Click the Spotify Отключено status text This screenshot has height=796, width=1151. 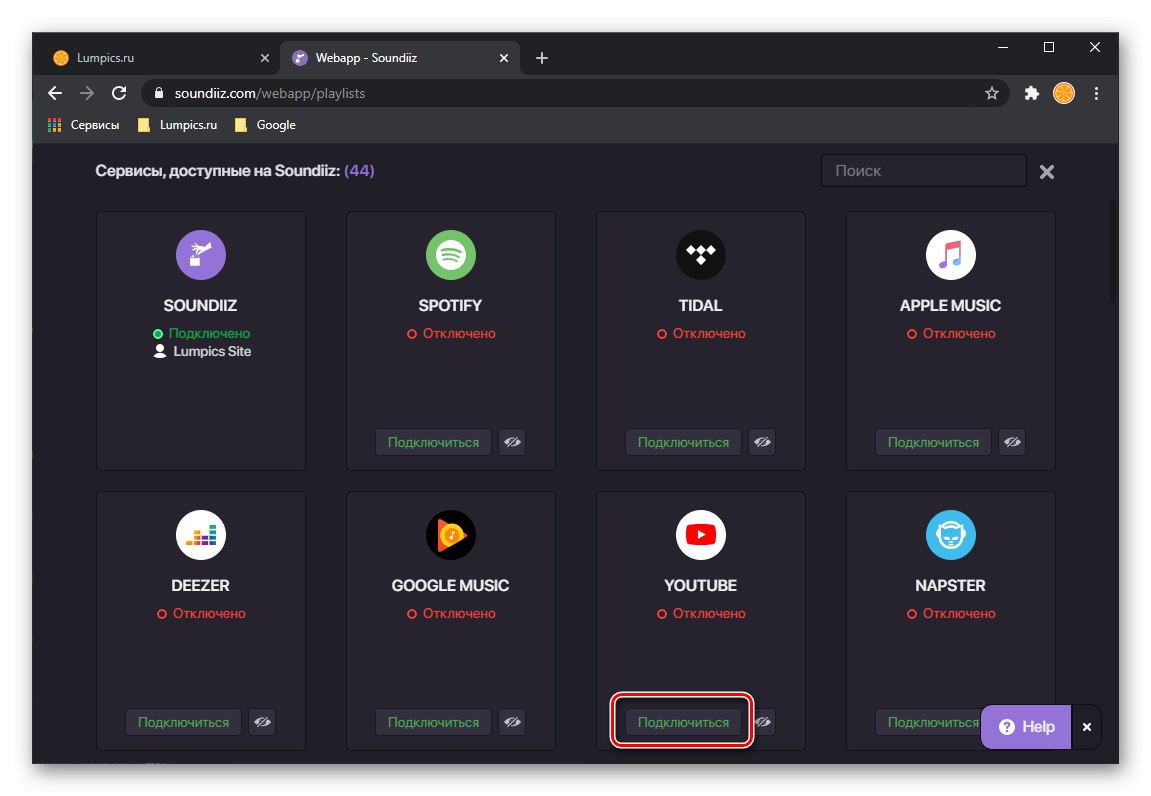pos(459,333)
